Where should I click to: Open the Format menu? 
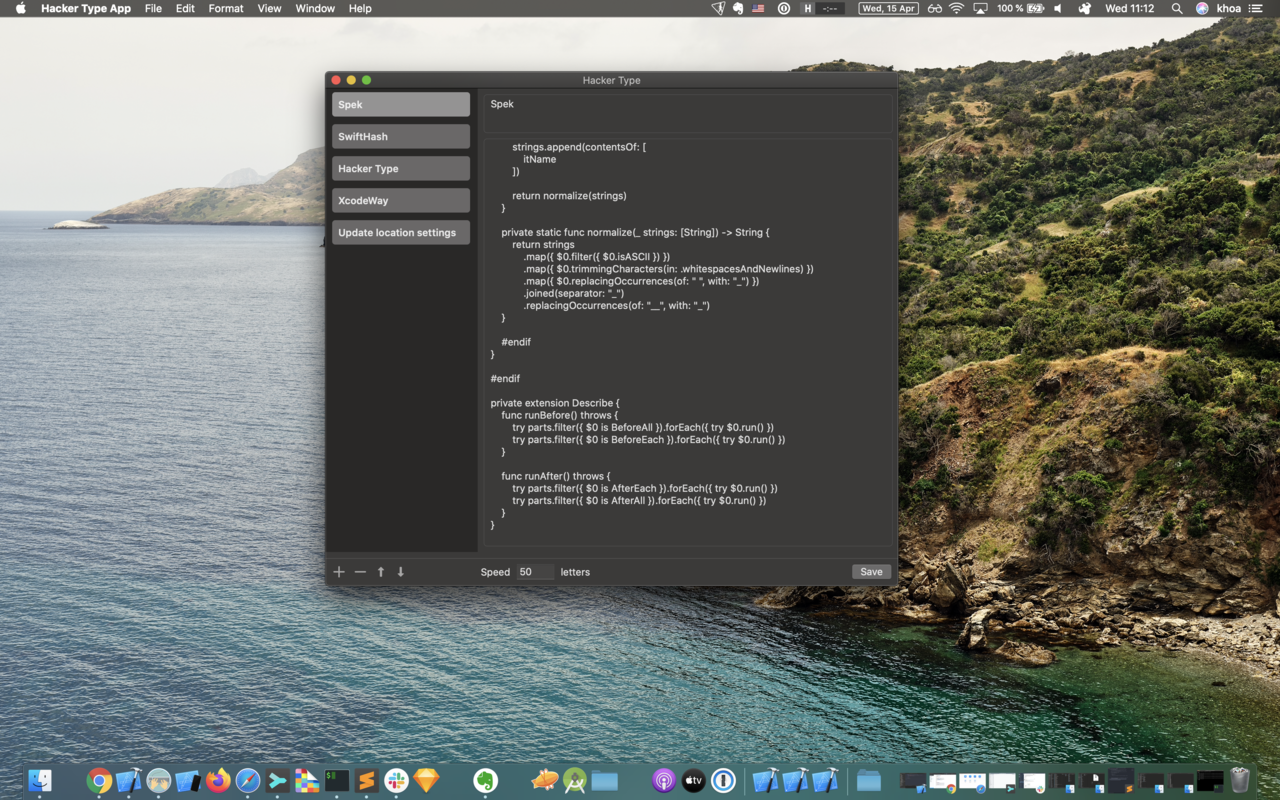pos(226,8)
